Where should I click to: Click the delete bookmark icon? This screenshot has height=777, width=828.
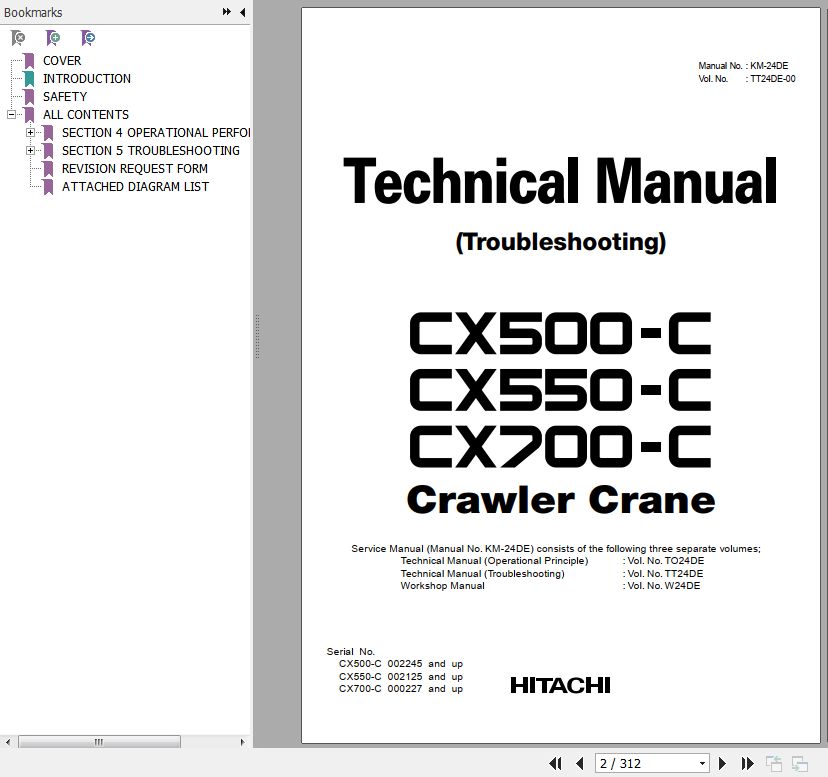[x=18, y=38]
